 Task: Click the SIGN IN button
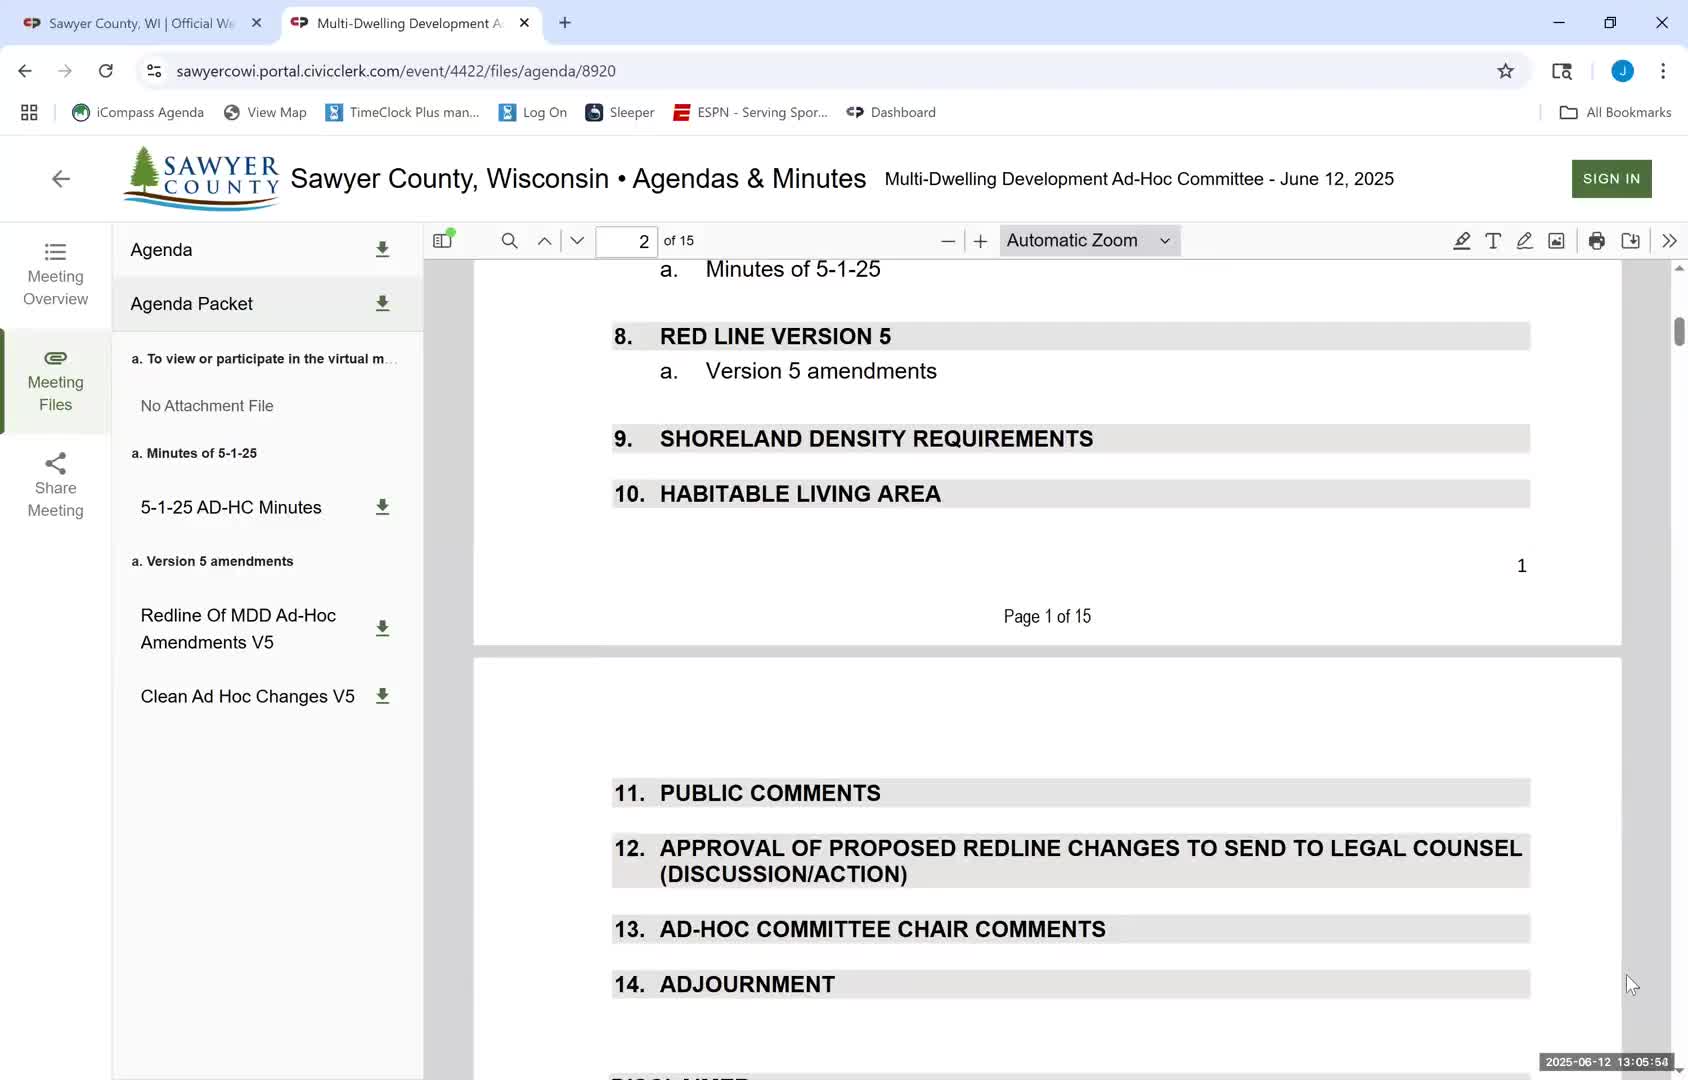[x=1611, y=179]
